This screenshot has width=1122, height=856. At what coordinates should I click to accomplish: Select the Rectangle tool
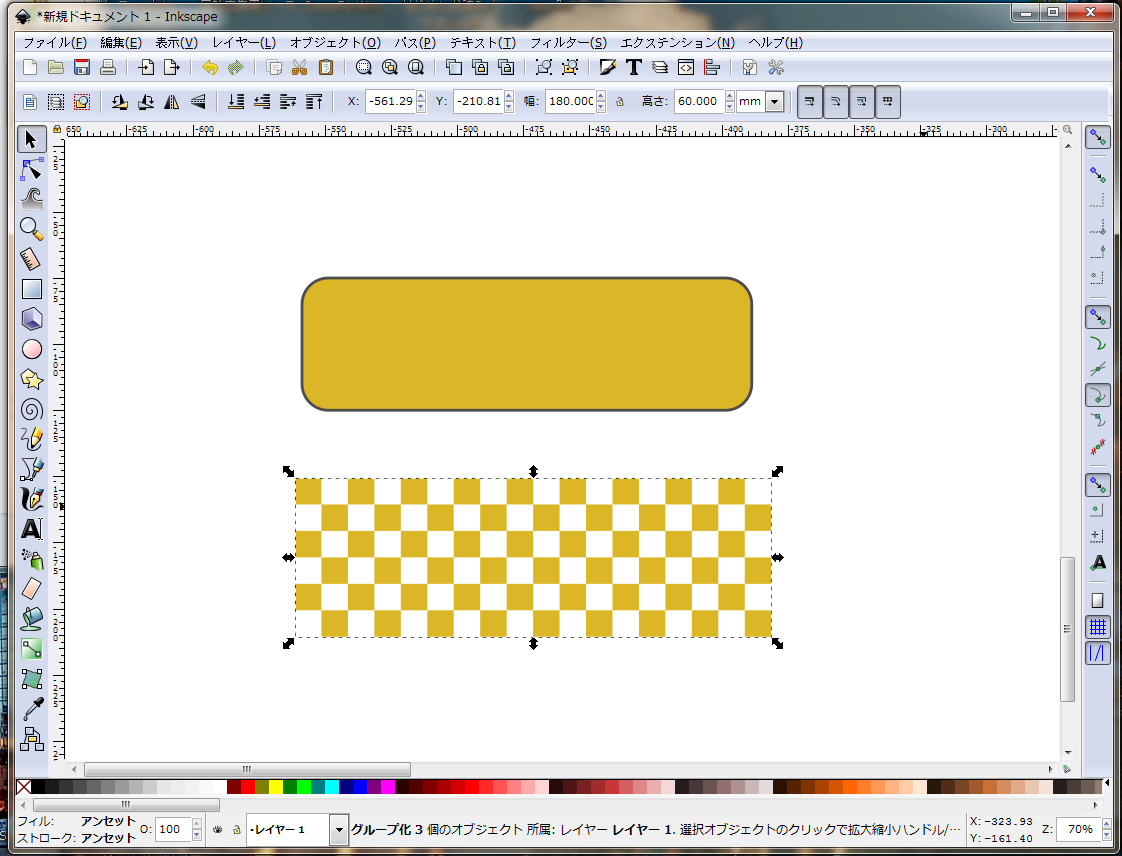click(32, 289)
